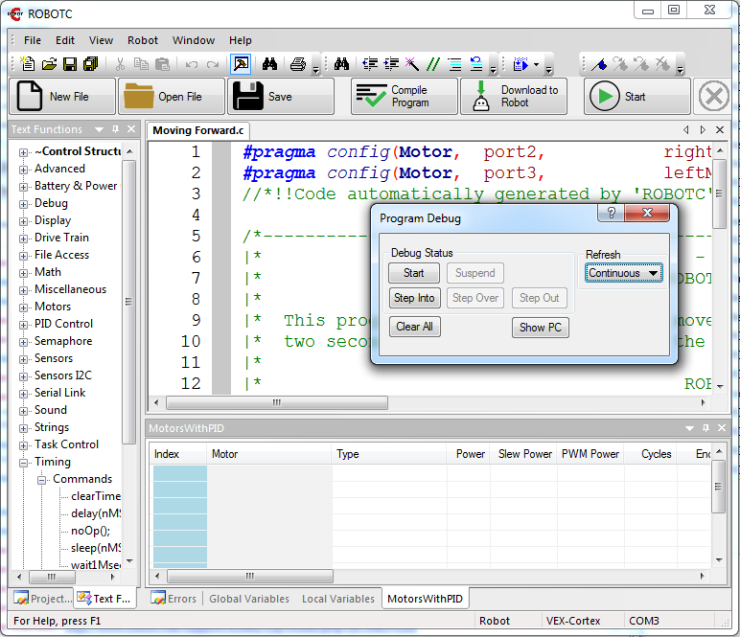Click the small undo arrow icon
The height and width of the screenshot is (637, 740).
coord(191,65)
